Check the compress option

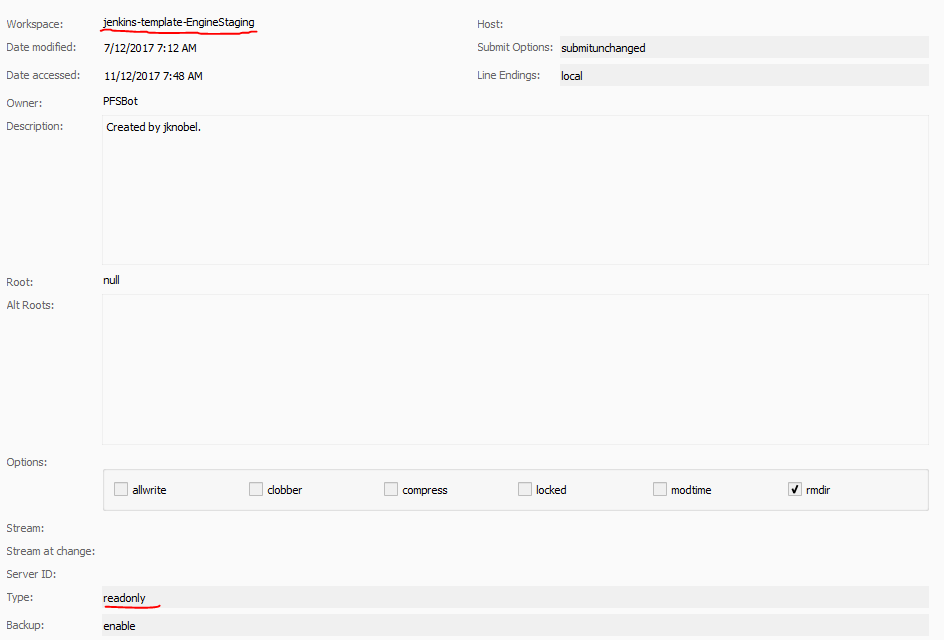click(x=391, y=489)
